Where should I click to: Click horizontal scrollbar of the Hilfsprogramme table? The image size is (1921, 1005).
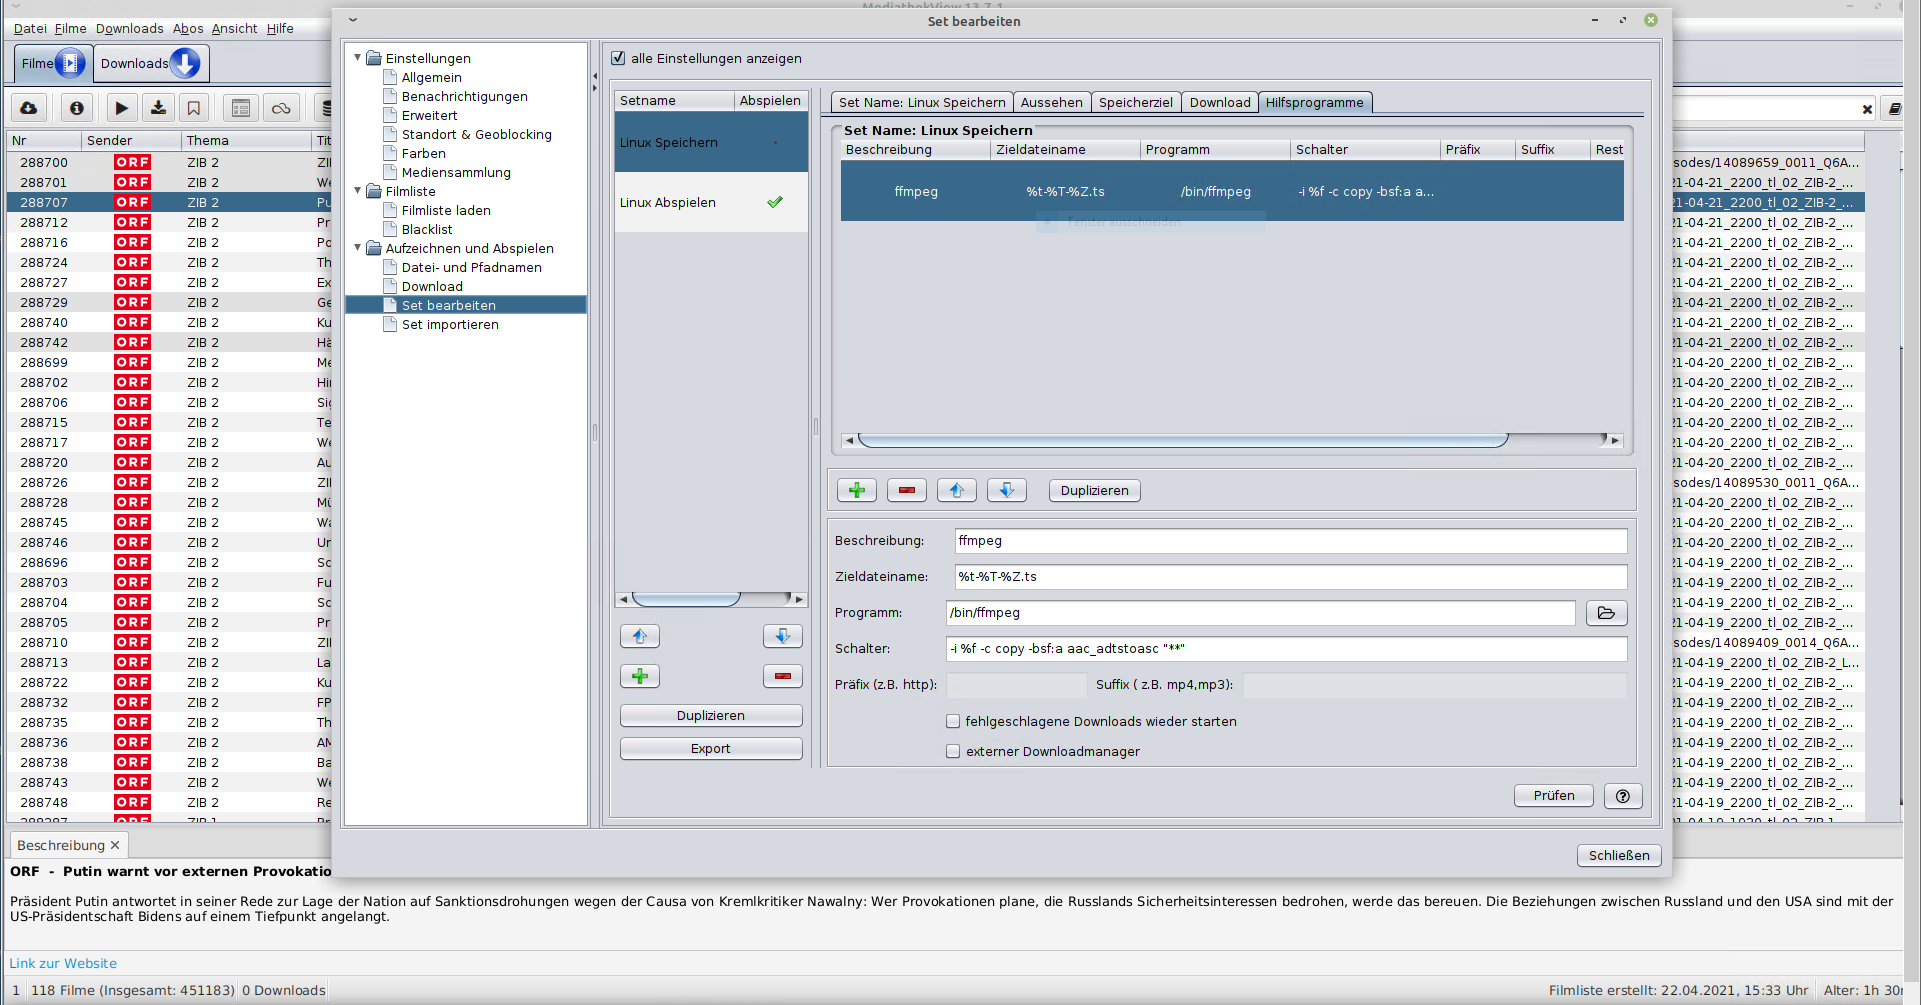pos(1182,440)
